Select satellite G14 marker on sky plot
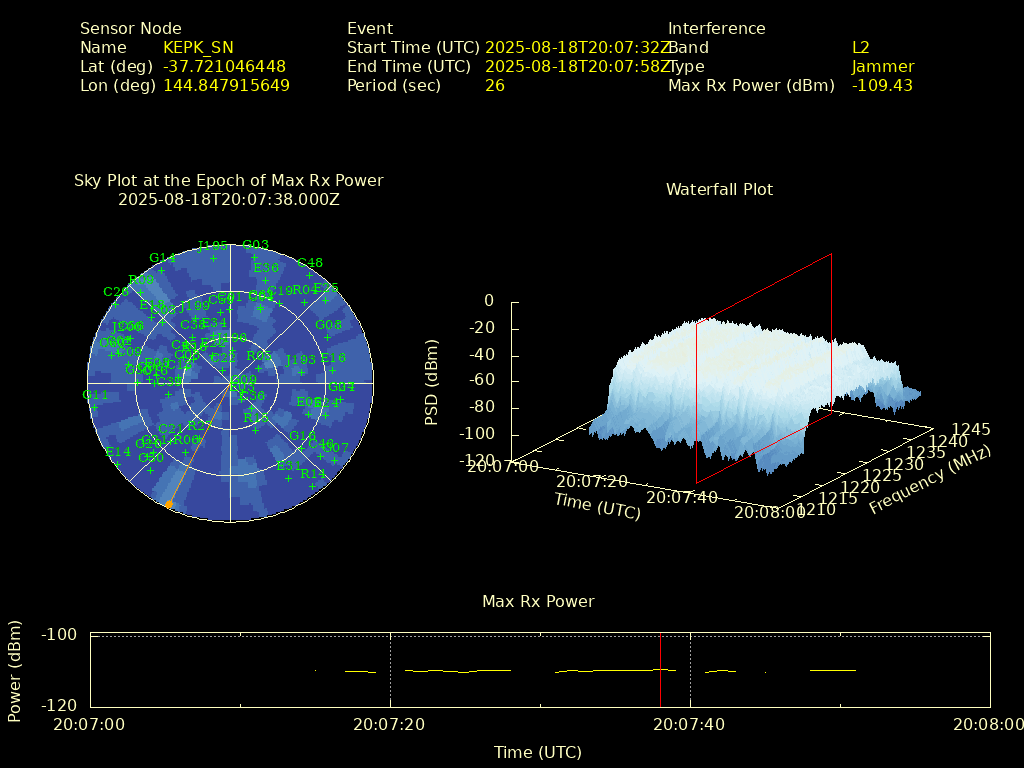 click(161, 271)
